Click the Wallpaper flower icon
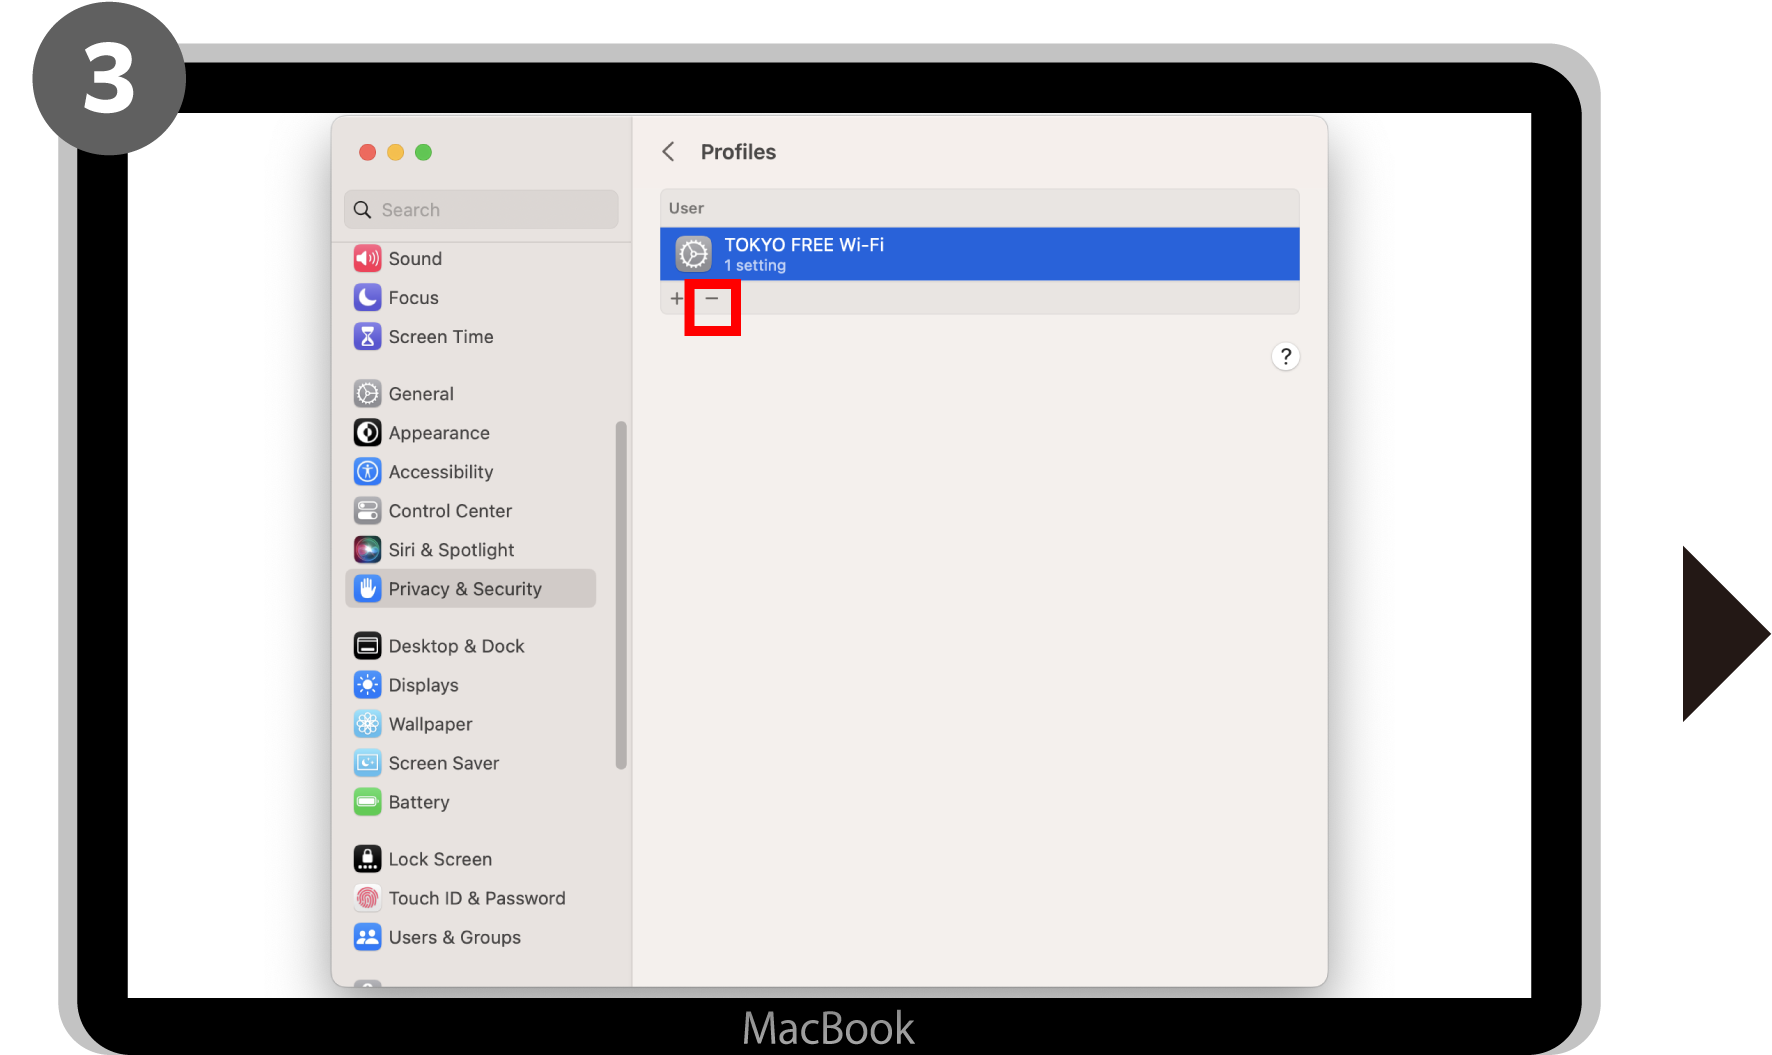 click(367, 724)
